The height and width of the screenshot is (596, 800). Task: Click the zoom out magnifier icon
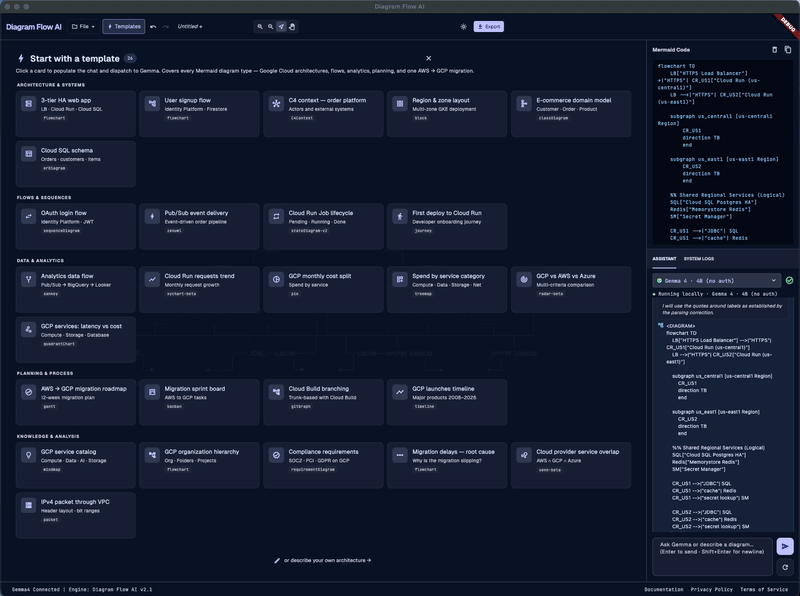coord(270,27)
